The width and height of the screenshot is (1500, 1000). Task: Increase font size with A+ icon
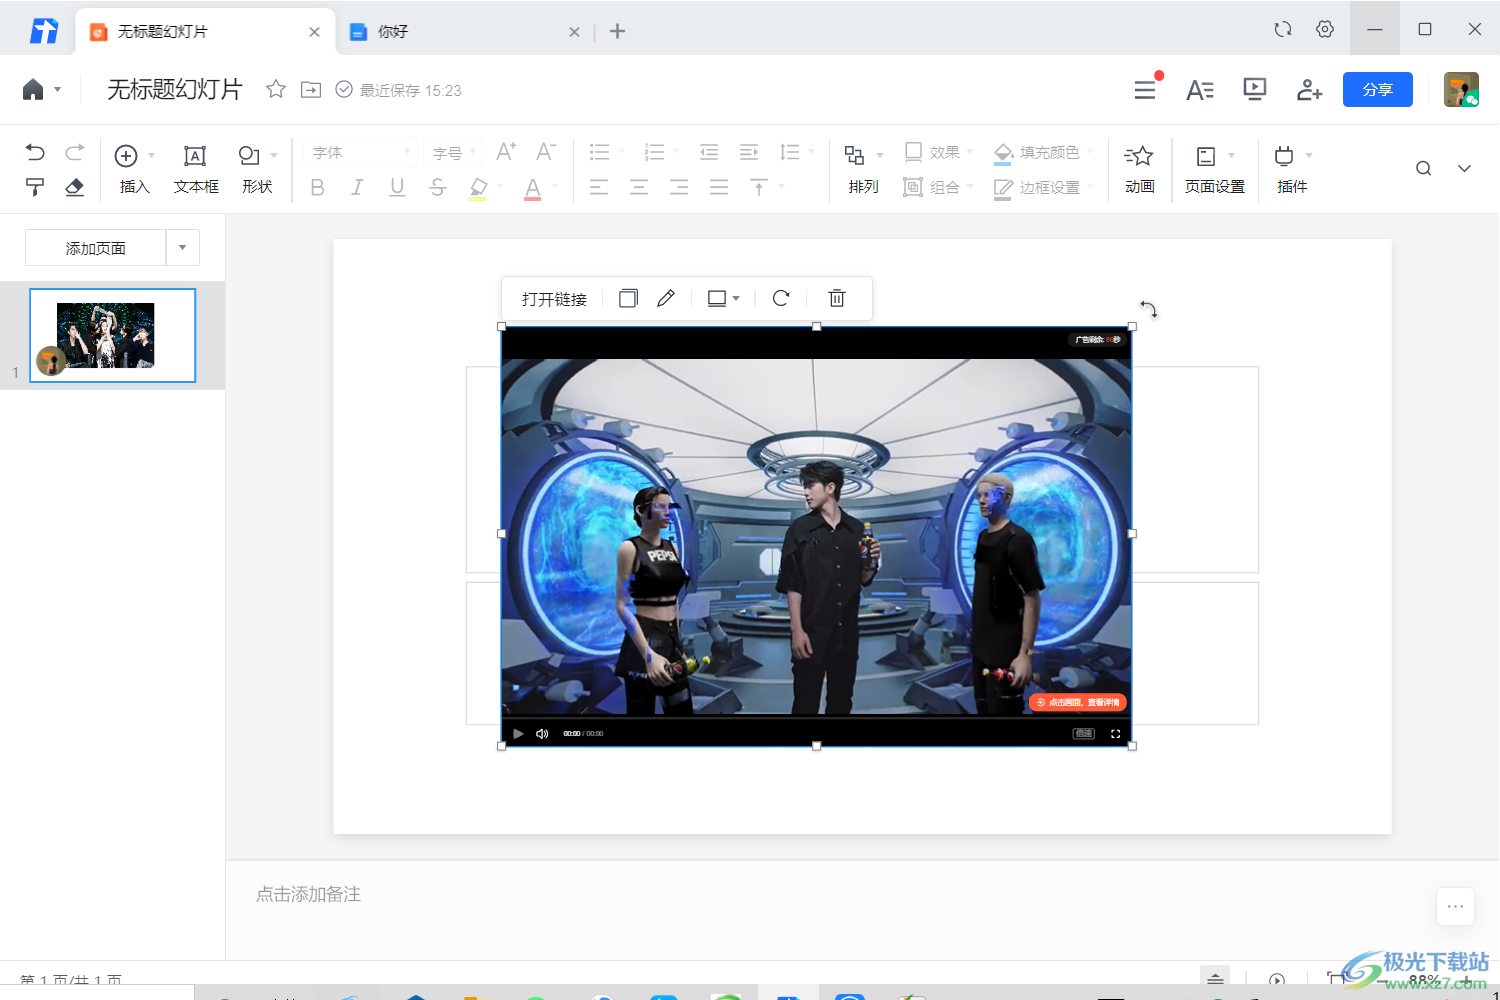pos(506,151)
